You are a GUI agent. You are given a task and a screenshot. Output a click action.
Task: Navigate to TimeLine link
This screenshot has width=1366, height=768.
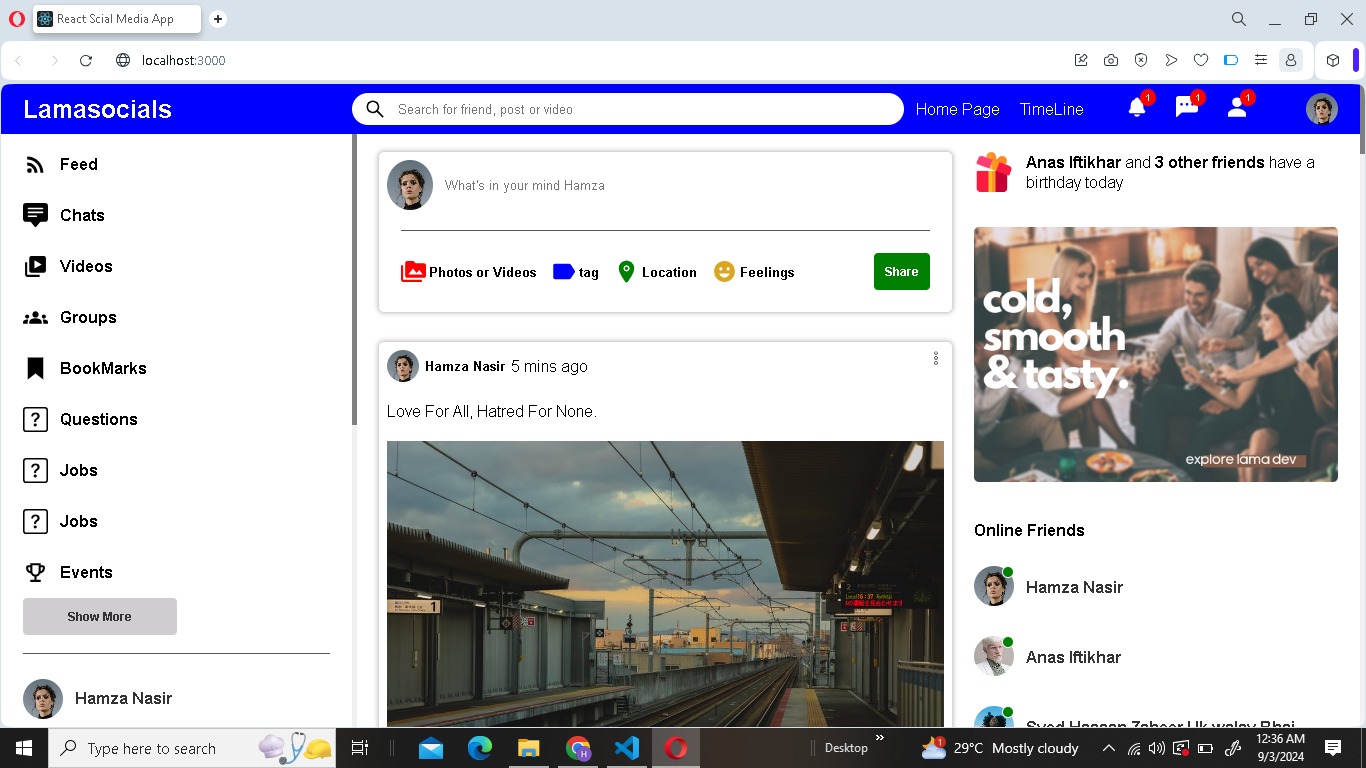(1051, 109)
